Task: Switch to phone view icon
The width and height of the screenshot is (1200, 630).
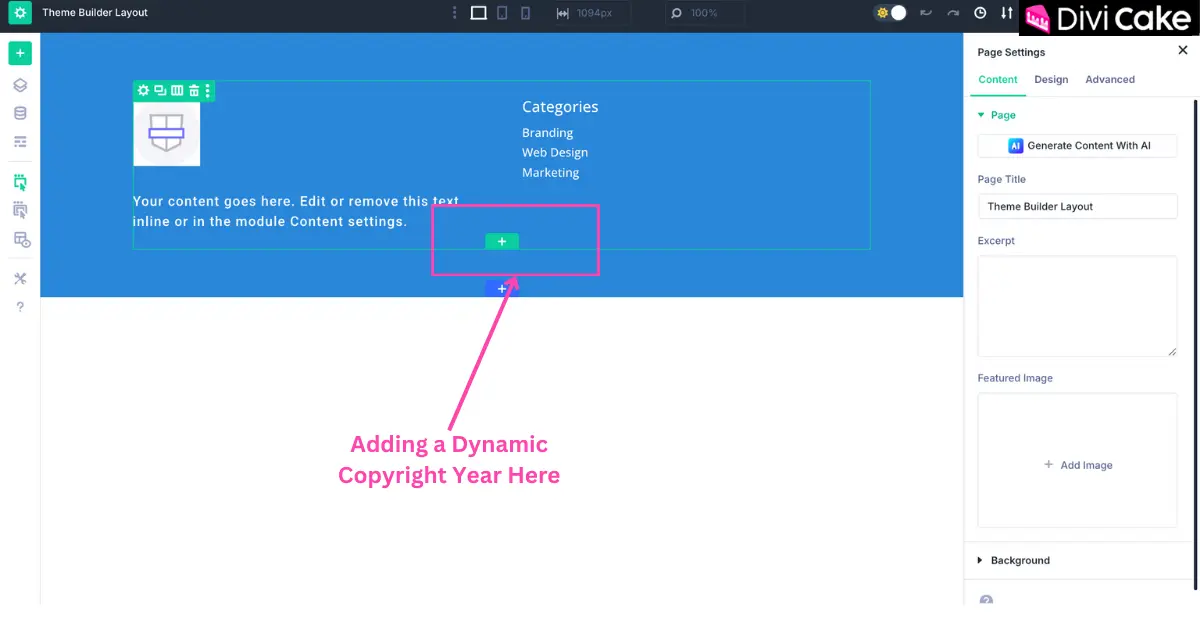Action: [x=525, y=13]
